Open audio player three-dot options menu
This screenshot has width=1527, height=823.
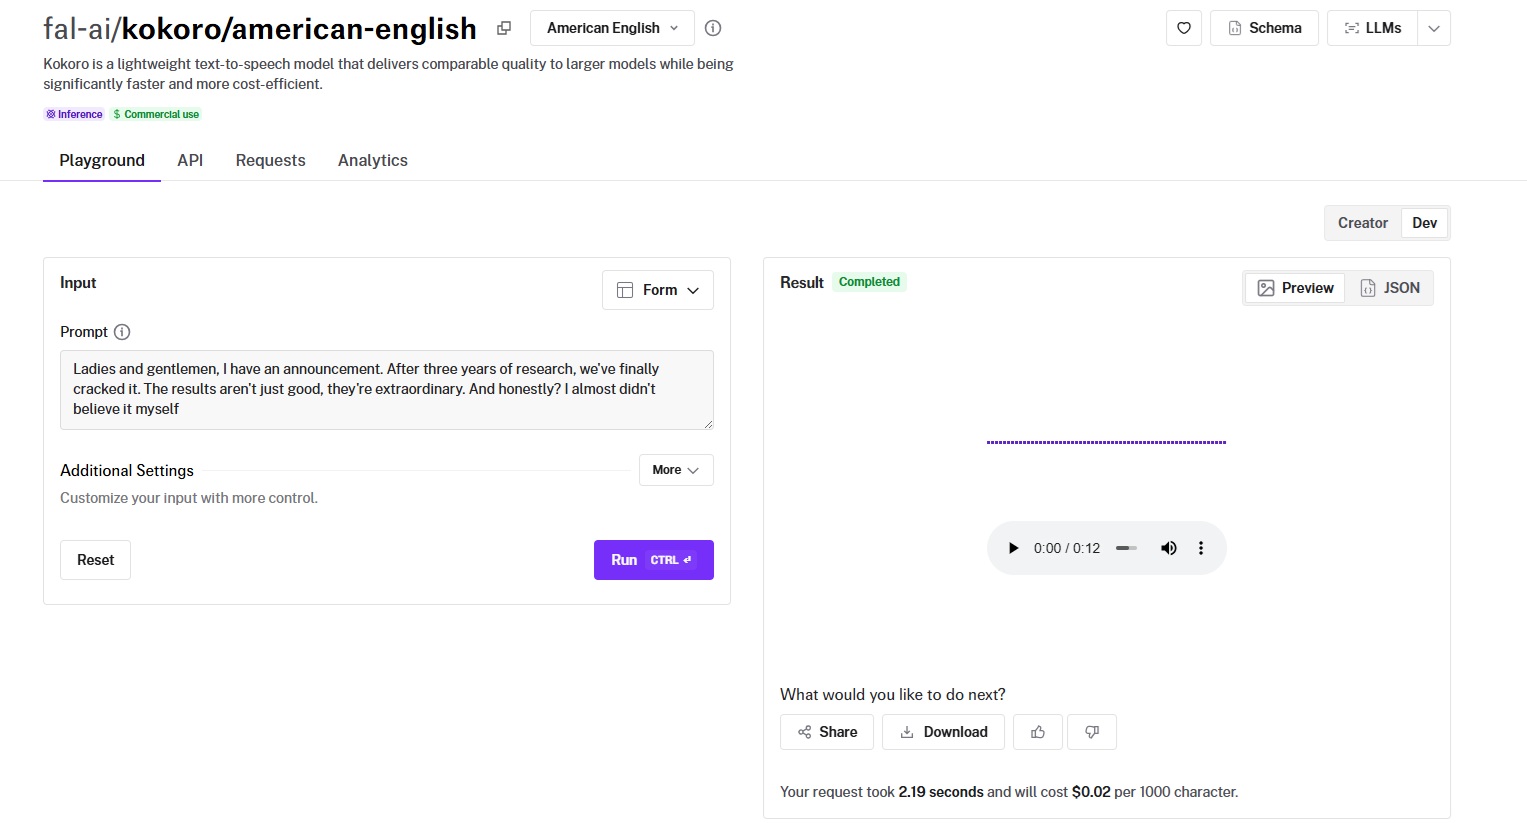(1201, 548)
